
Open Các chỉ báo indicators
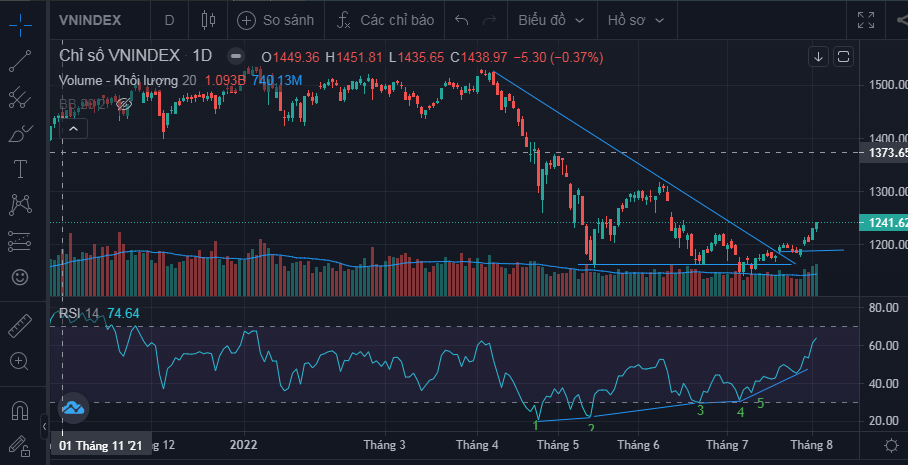tap(384, 20)
